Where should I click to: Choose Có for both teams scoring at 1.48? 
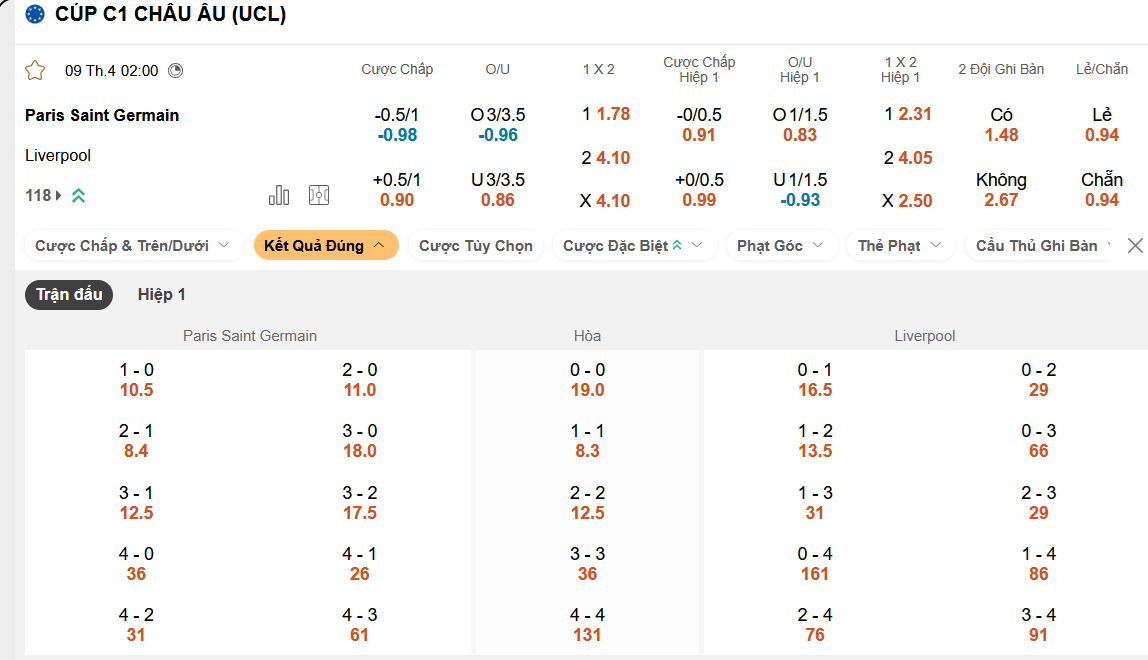1001,125
